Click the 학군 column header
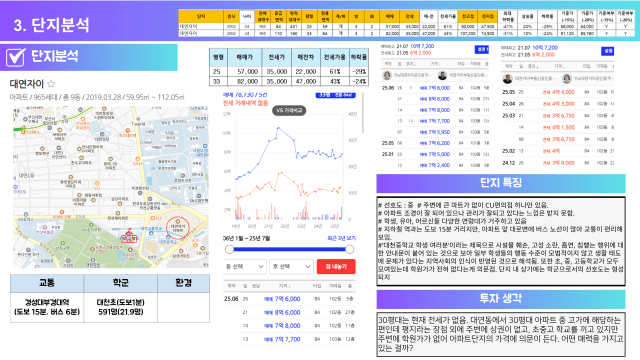Screen dimensions: 640x360 coord(120,283)
